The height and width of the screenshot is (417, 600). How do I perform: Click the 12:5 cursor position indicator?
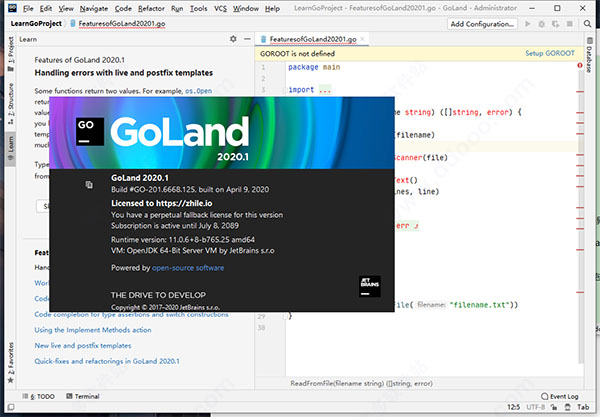pyautogui.click(x=514, y=407)
